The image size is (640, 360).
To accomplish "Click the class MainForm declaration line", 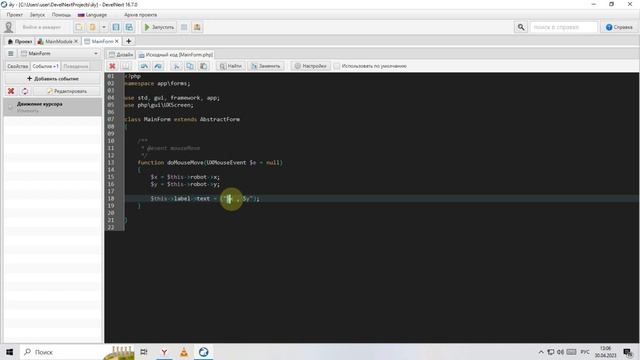I will pyautogui.click(x=182, y=120).
